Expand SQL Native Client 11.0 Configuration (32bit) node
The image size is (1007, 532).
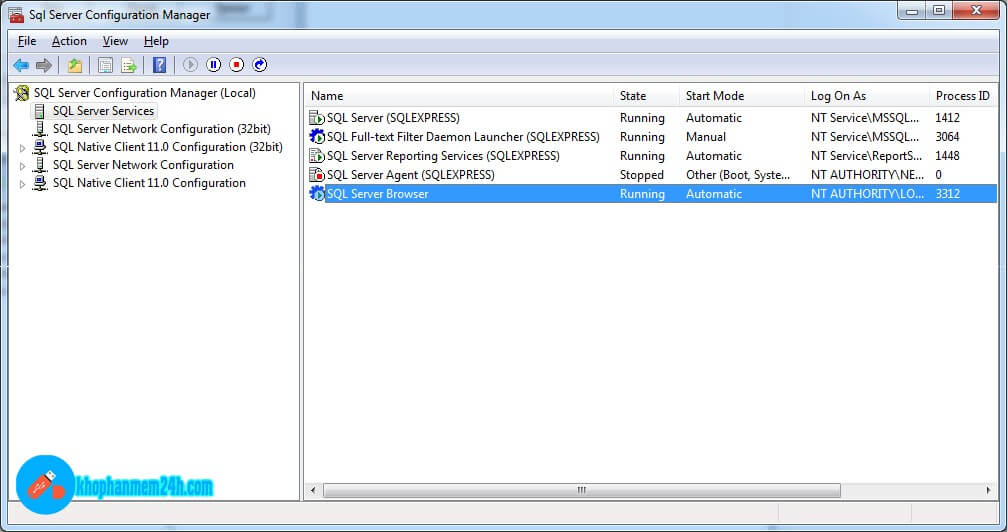click(23, 147)
